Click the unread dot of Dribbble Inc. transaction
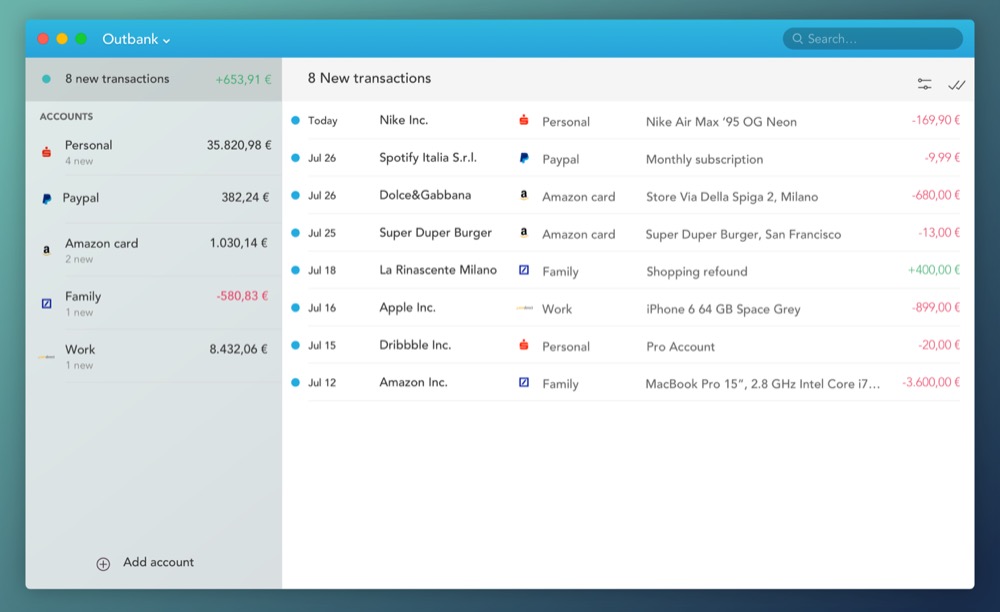The height and width of the screenshot is (612, 1000). pyautogui.click(x=295, y=345)
